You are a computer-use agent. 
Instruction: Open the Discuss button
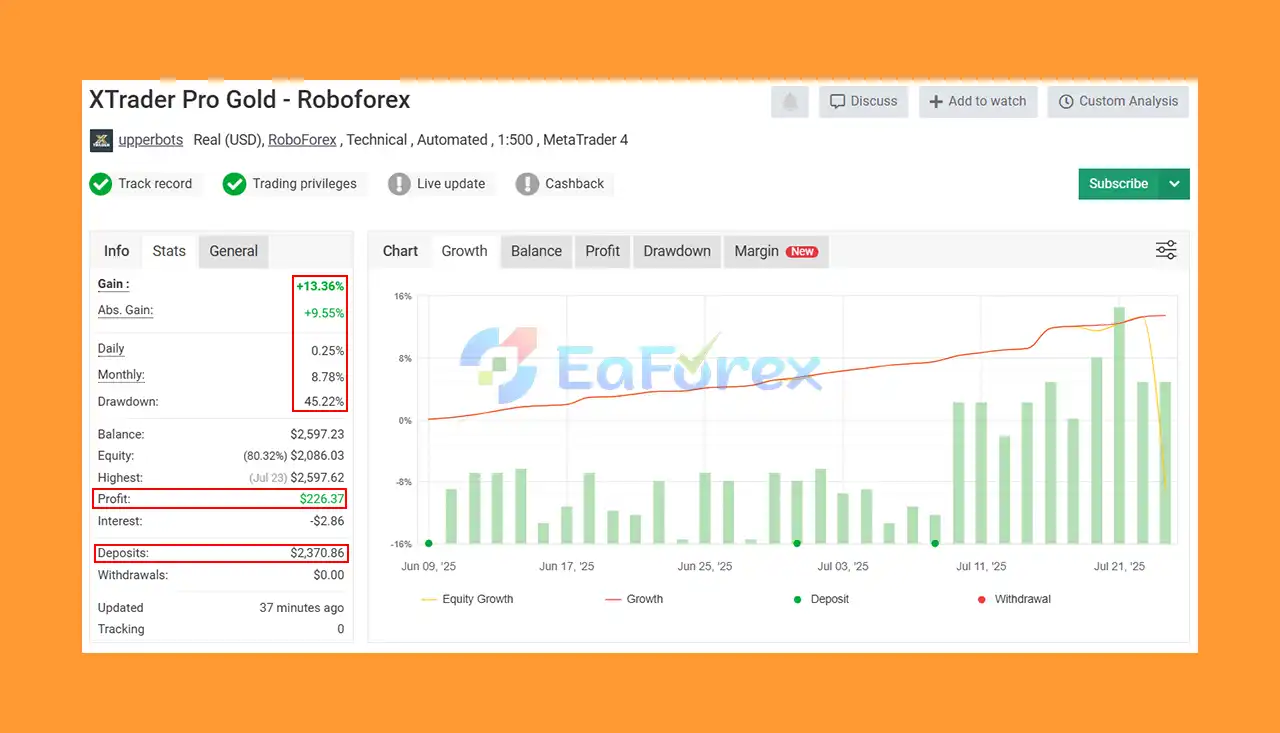[864, 102]
